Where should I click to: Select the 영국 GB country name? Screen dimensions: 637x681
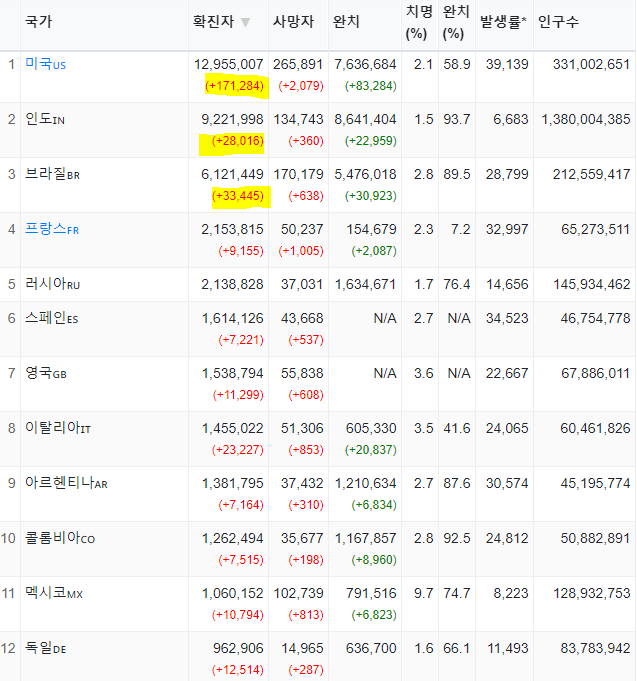(x=46, y=373)
